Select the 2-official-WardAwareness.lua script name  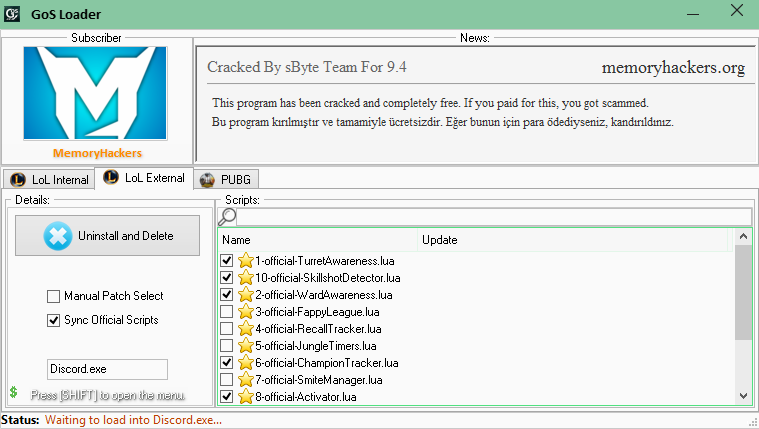(324, 295)
